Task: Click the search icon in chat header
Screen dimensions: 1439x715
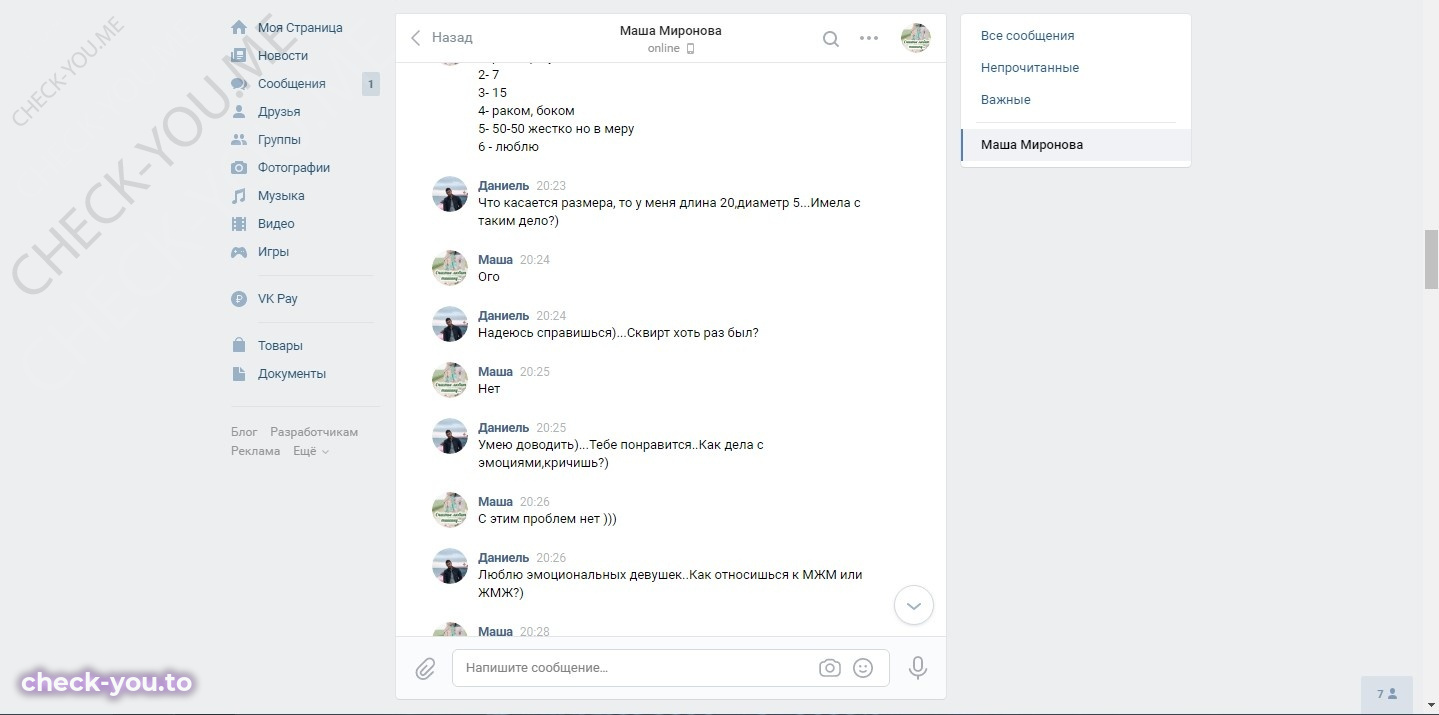Action: 831,39
